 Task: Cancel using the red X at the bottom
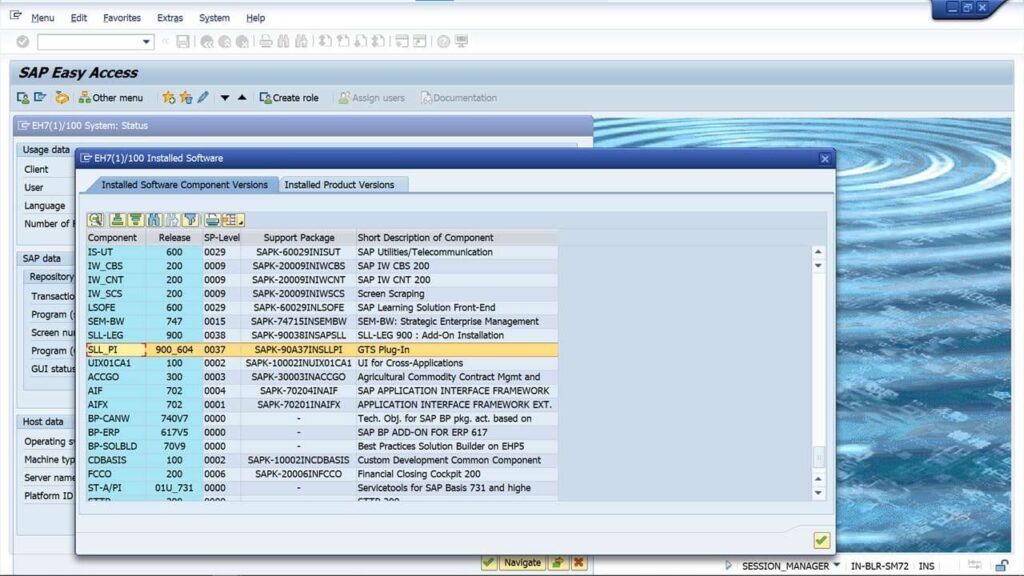click(x=577, y=562)
